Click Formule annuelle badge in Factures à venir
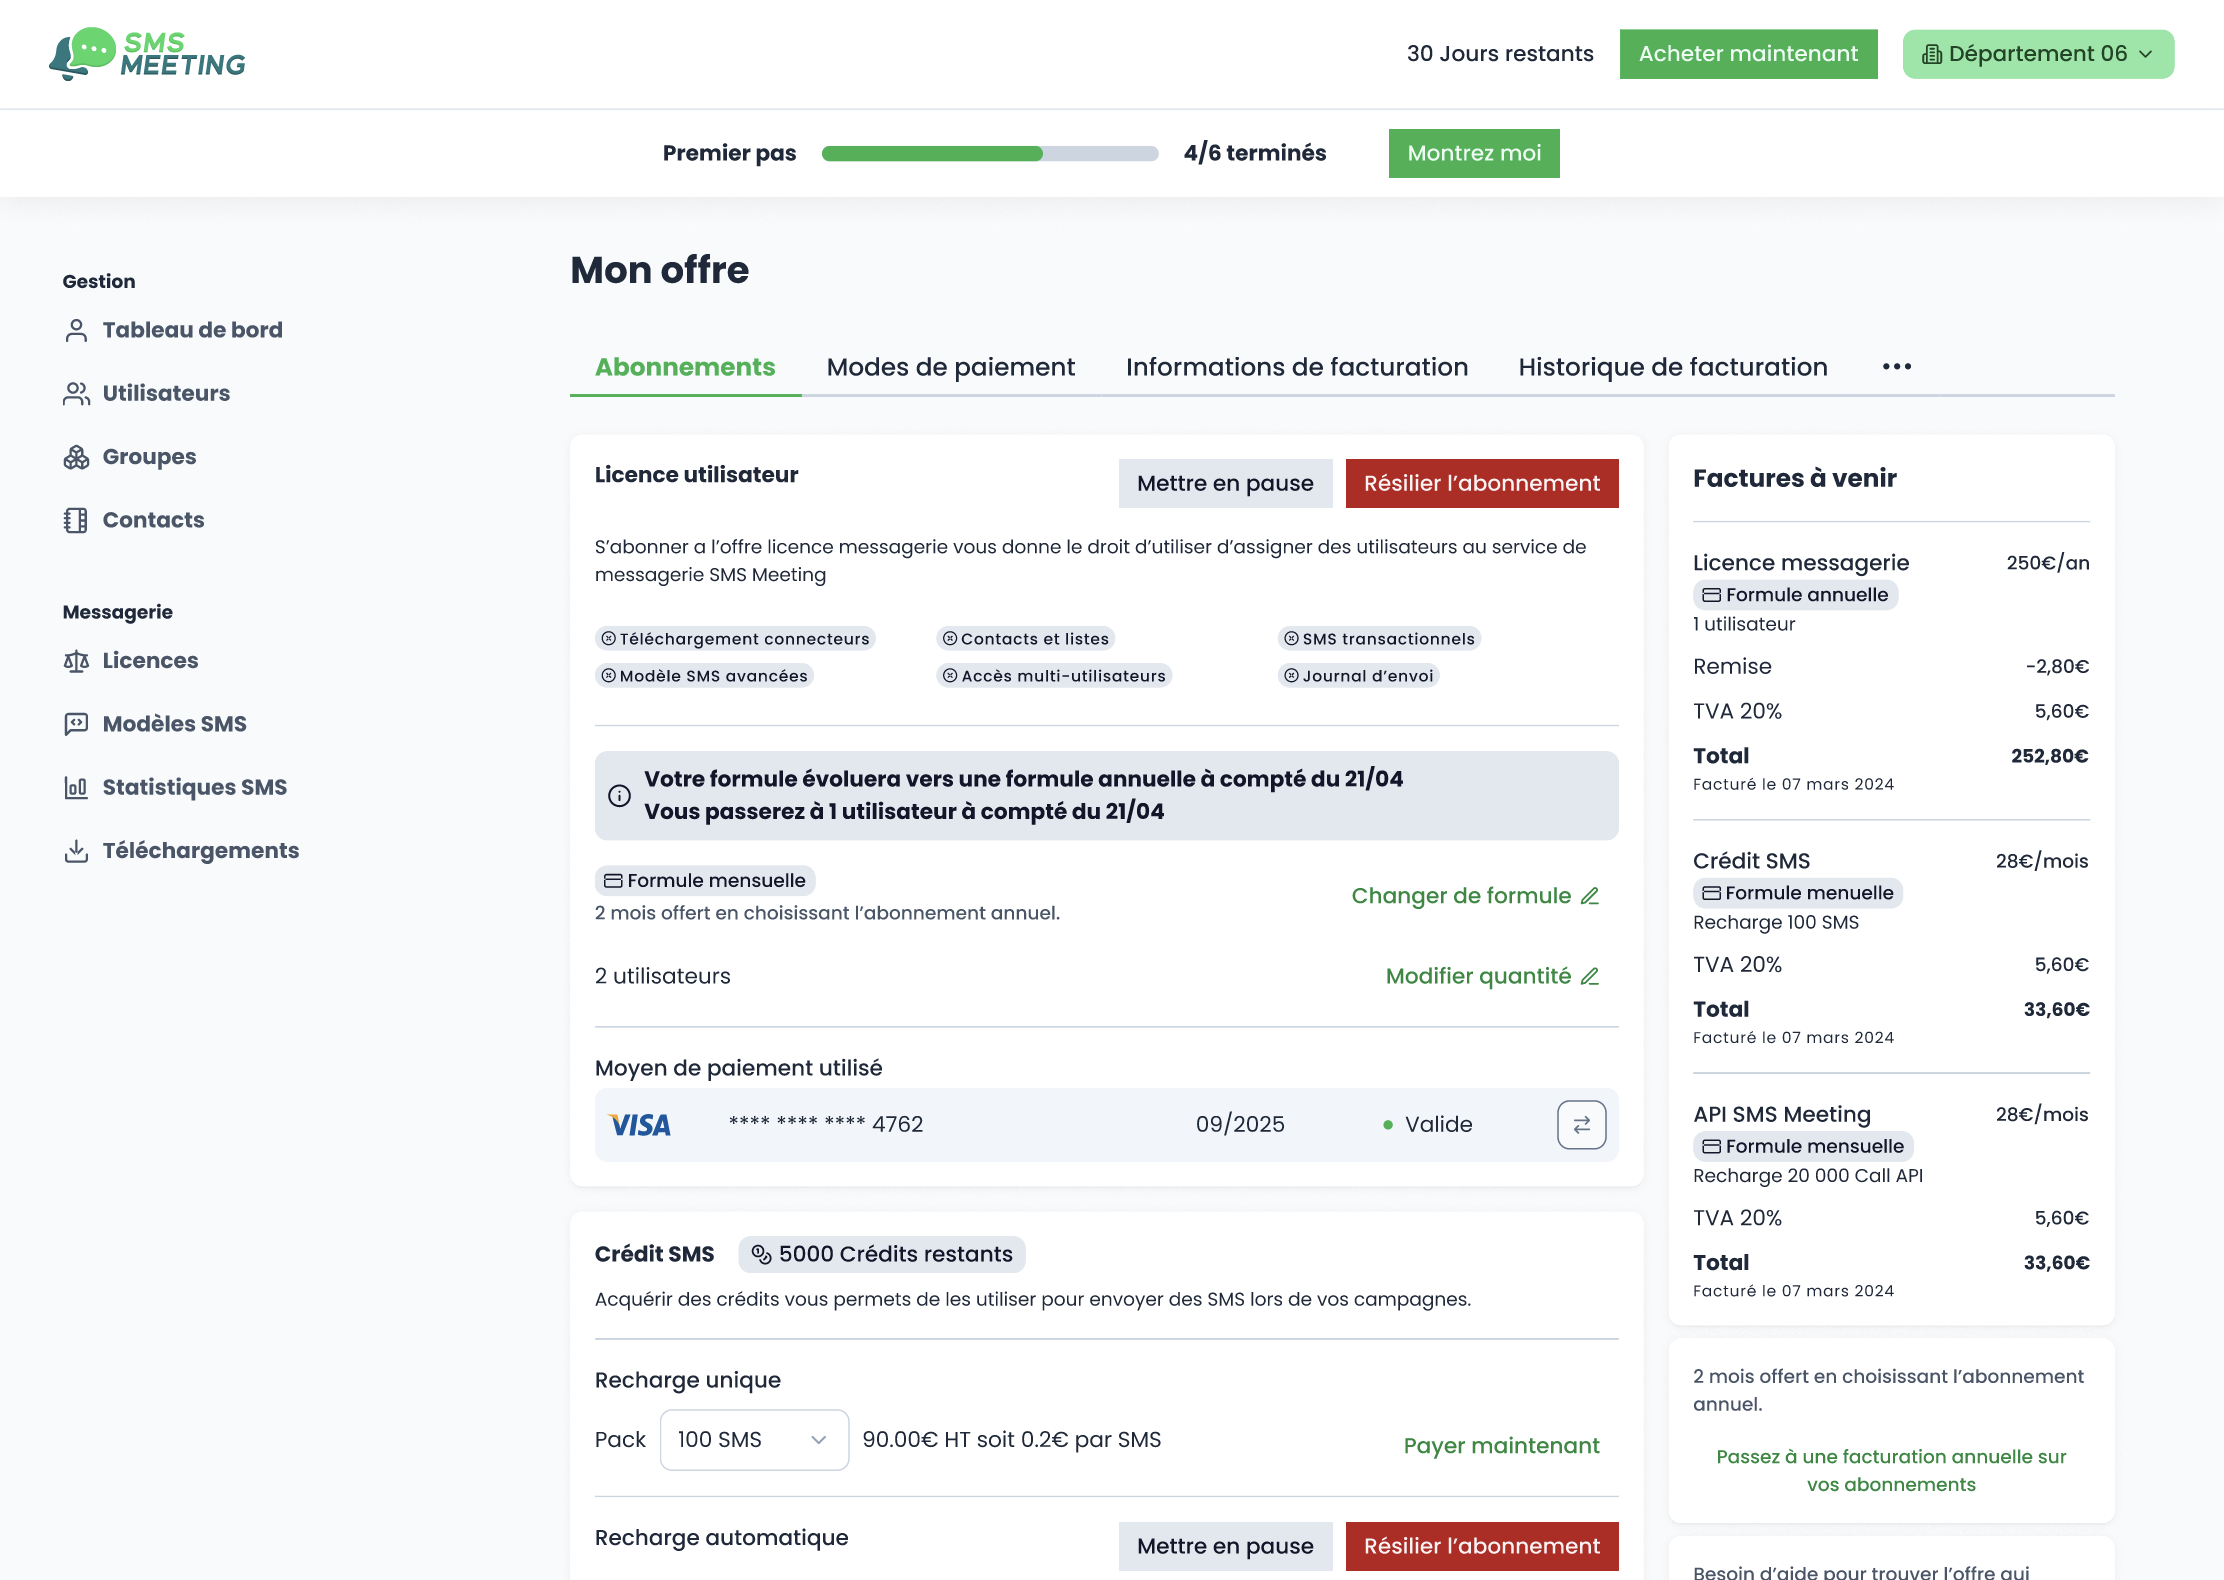Screen dimensions: 2224x1580 point(1795,595)
